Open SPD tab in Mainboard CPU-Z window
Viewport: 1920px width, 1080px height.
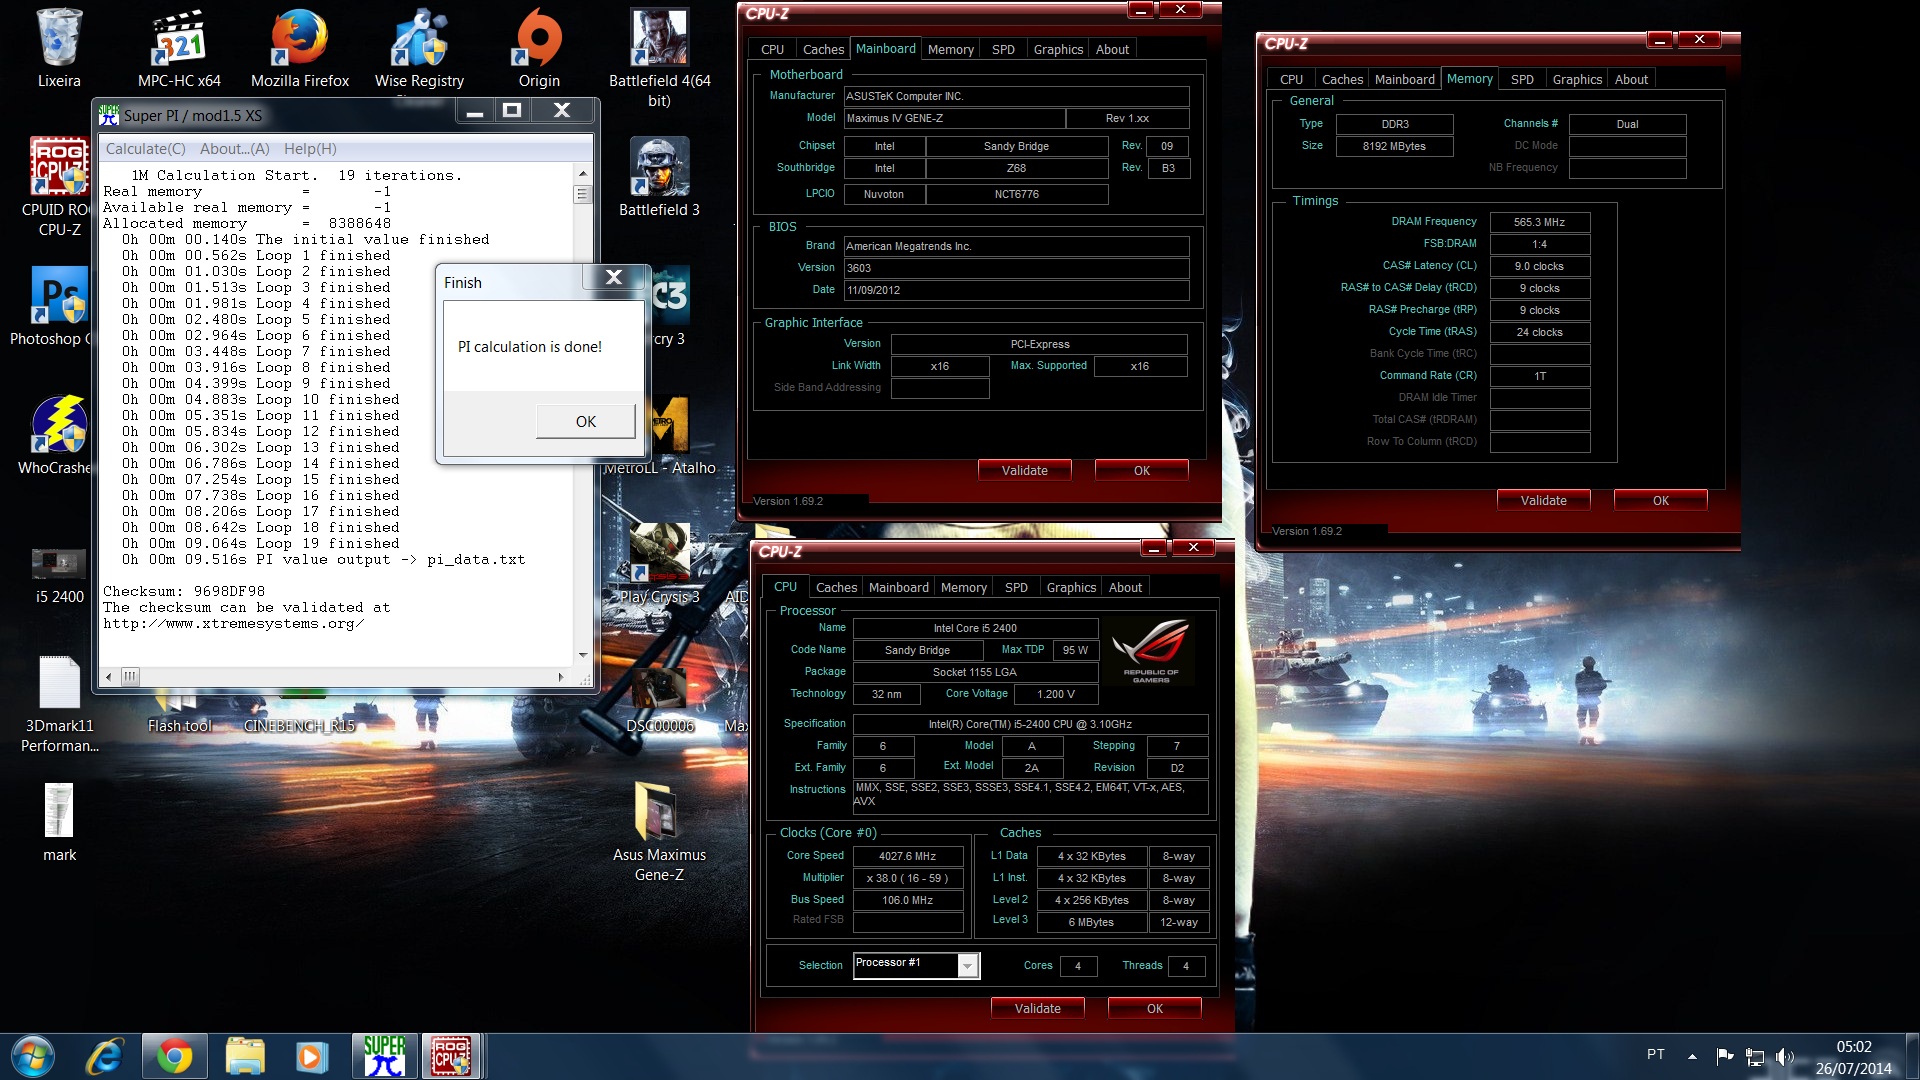pos(1003,49)
